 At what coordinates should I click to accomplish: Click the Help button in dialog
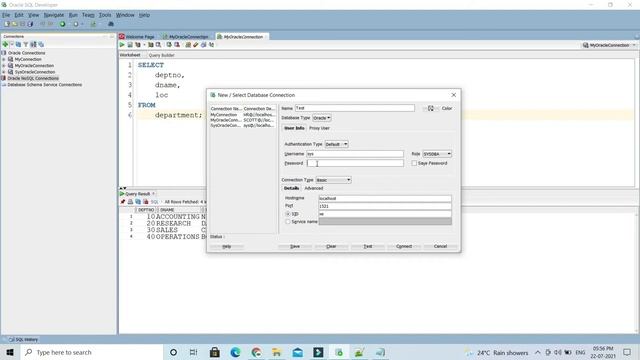coord(227,247)
